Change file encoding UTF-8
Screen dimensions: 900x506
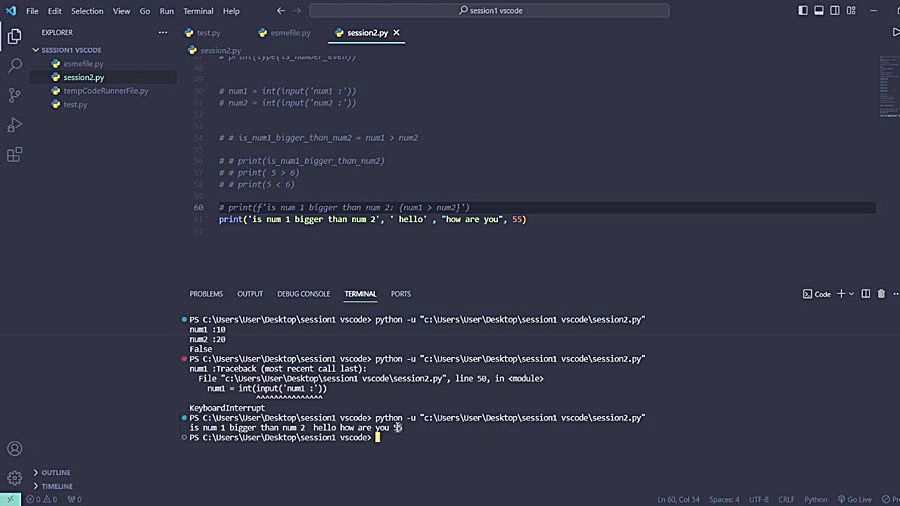pyautogui.click(x=759, y=499)
